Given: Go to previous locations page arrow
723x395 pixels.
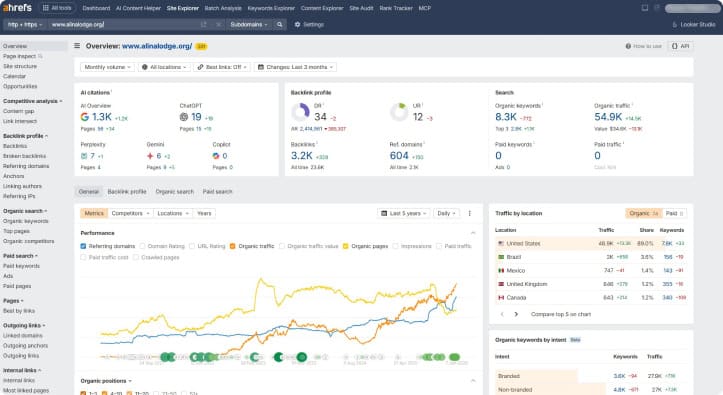Looking at the screenshot, I should tap(502, 314).
